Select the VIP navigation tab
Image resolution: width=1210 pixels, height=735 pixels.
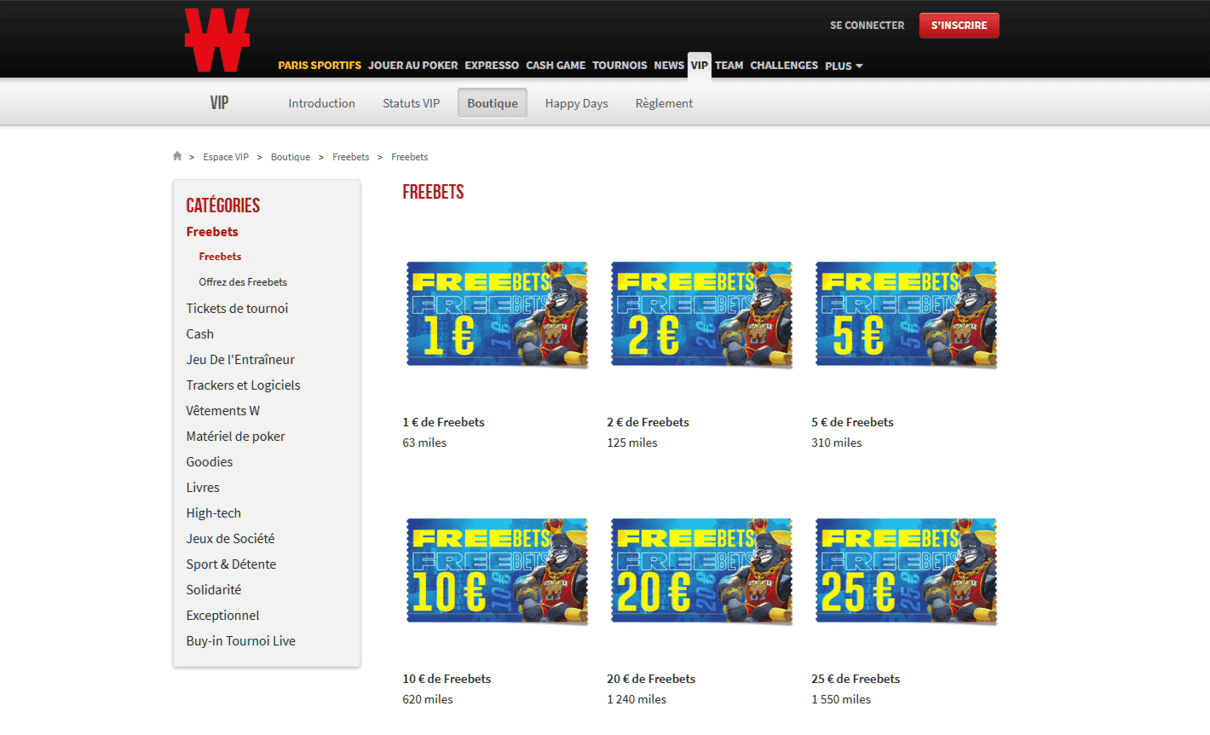(x=699, y=65)
